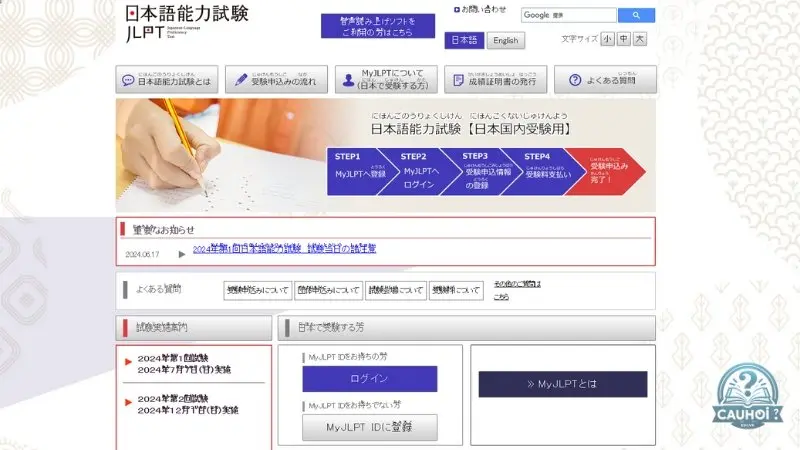Click the 試験実施案内 section header

click(194, 328)
